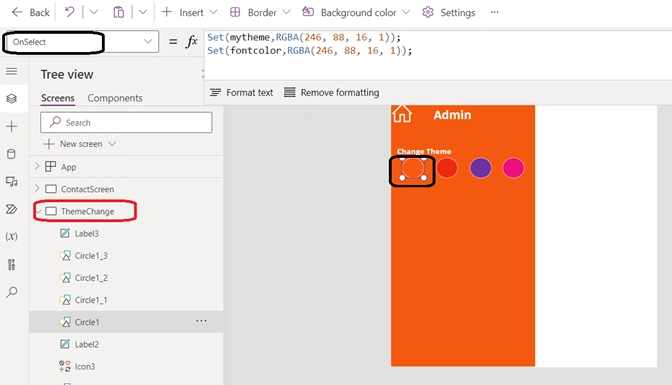Viewport: 672px width, 385px height.
Task: Open the Border dropdown
Action: 260,12
